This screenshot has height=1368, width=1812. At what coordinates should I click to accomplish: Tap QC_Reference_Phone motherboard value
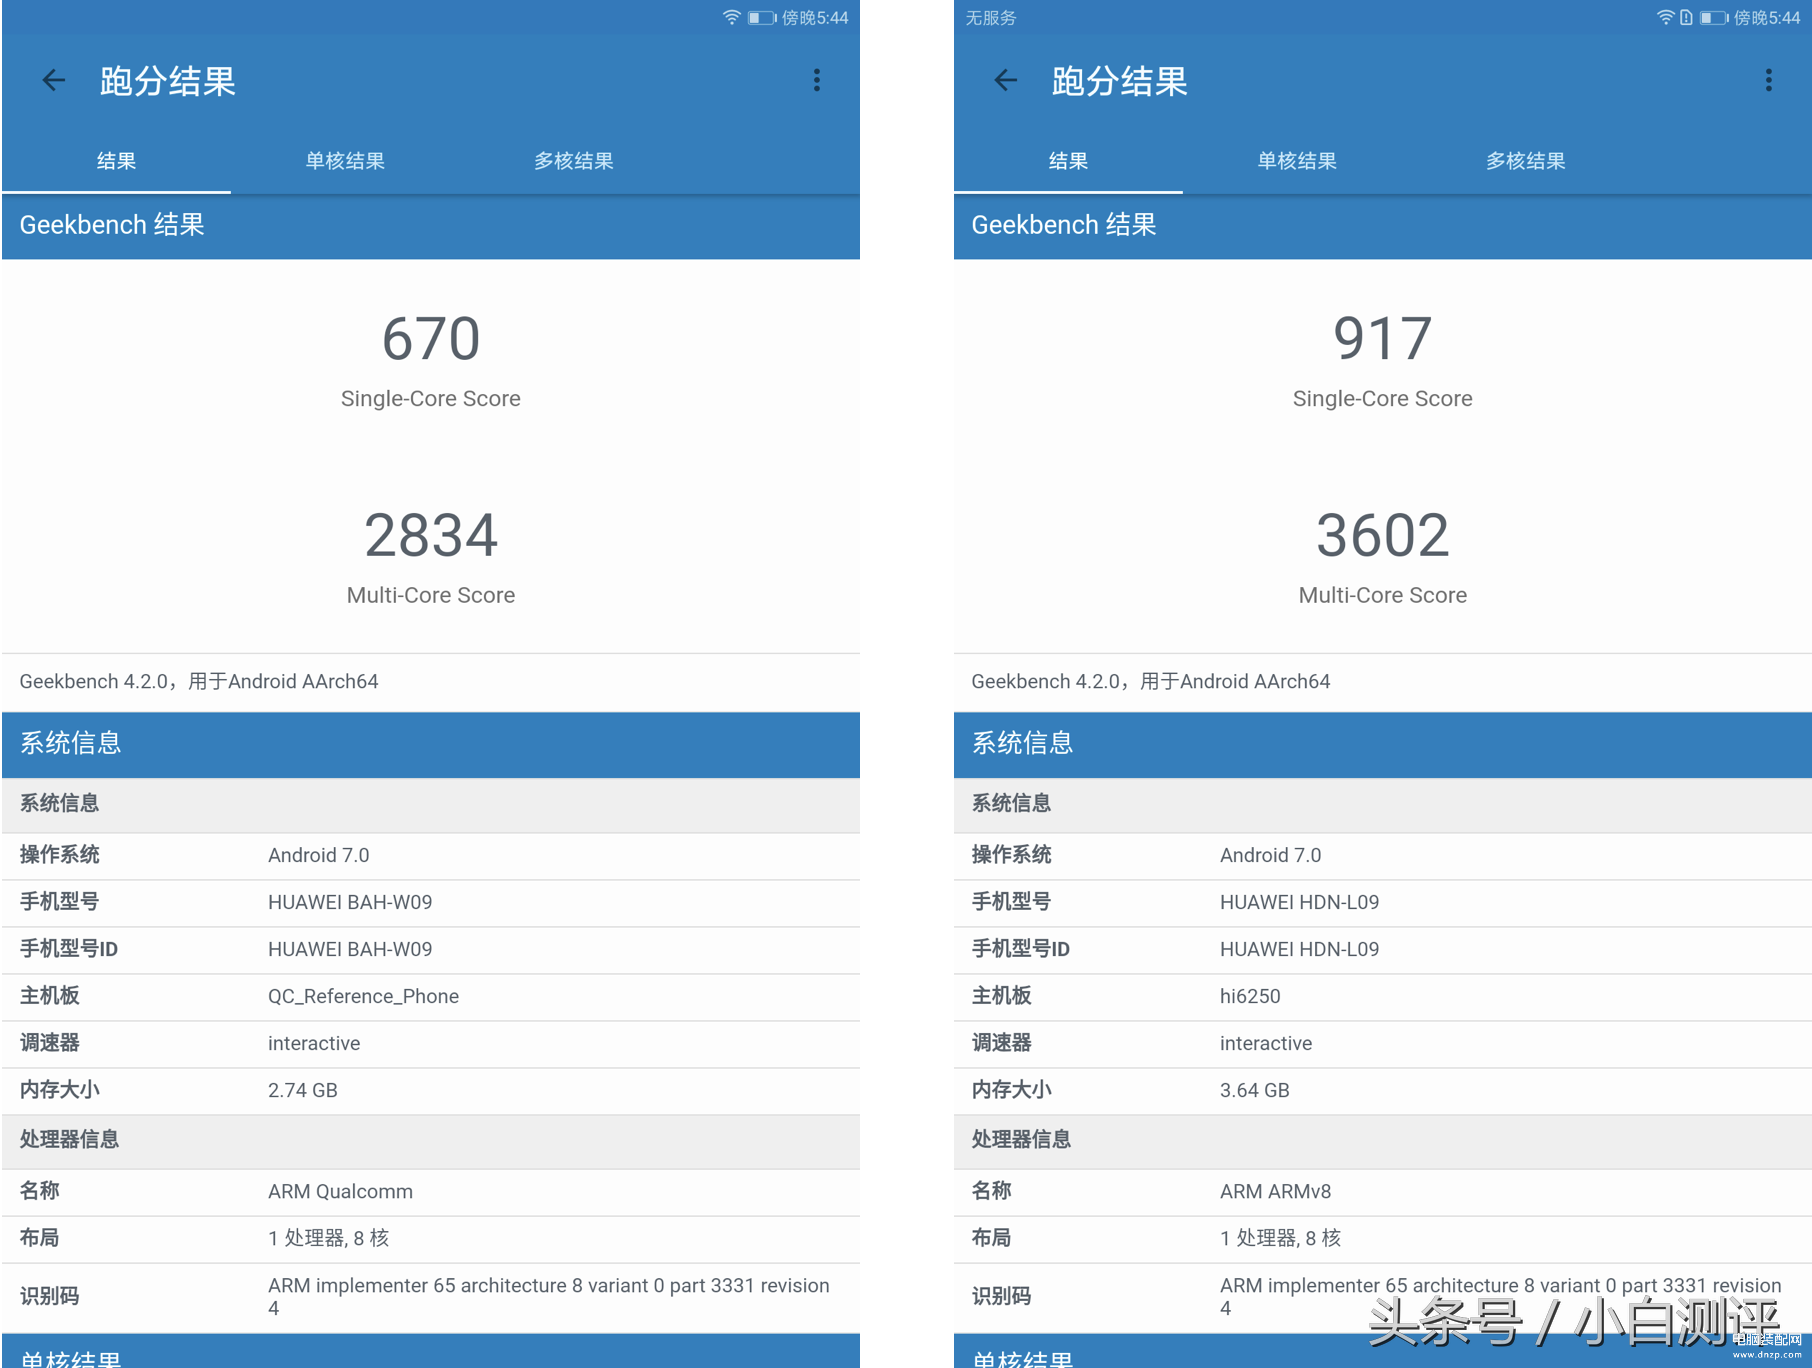pos(363,996)
